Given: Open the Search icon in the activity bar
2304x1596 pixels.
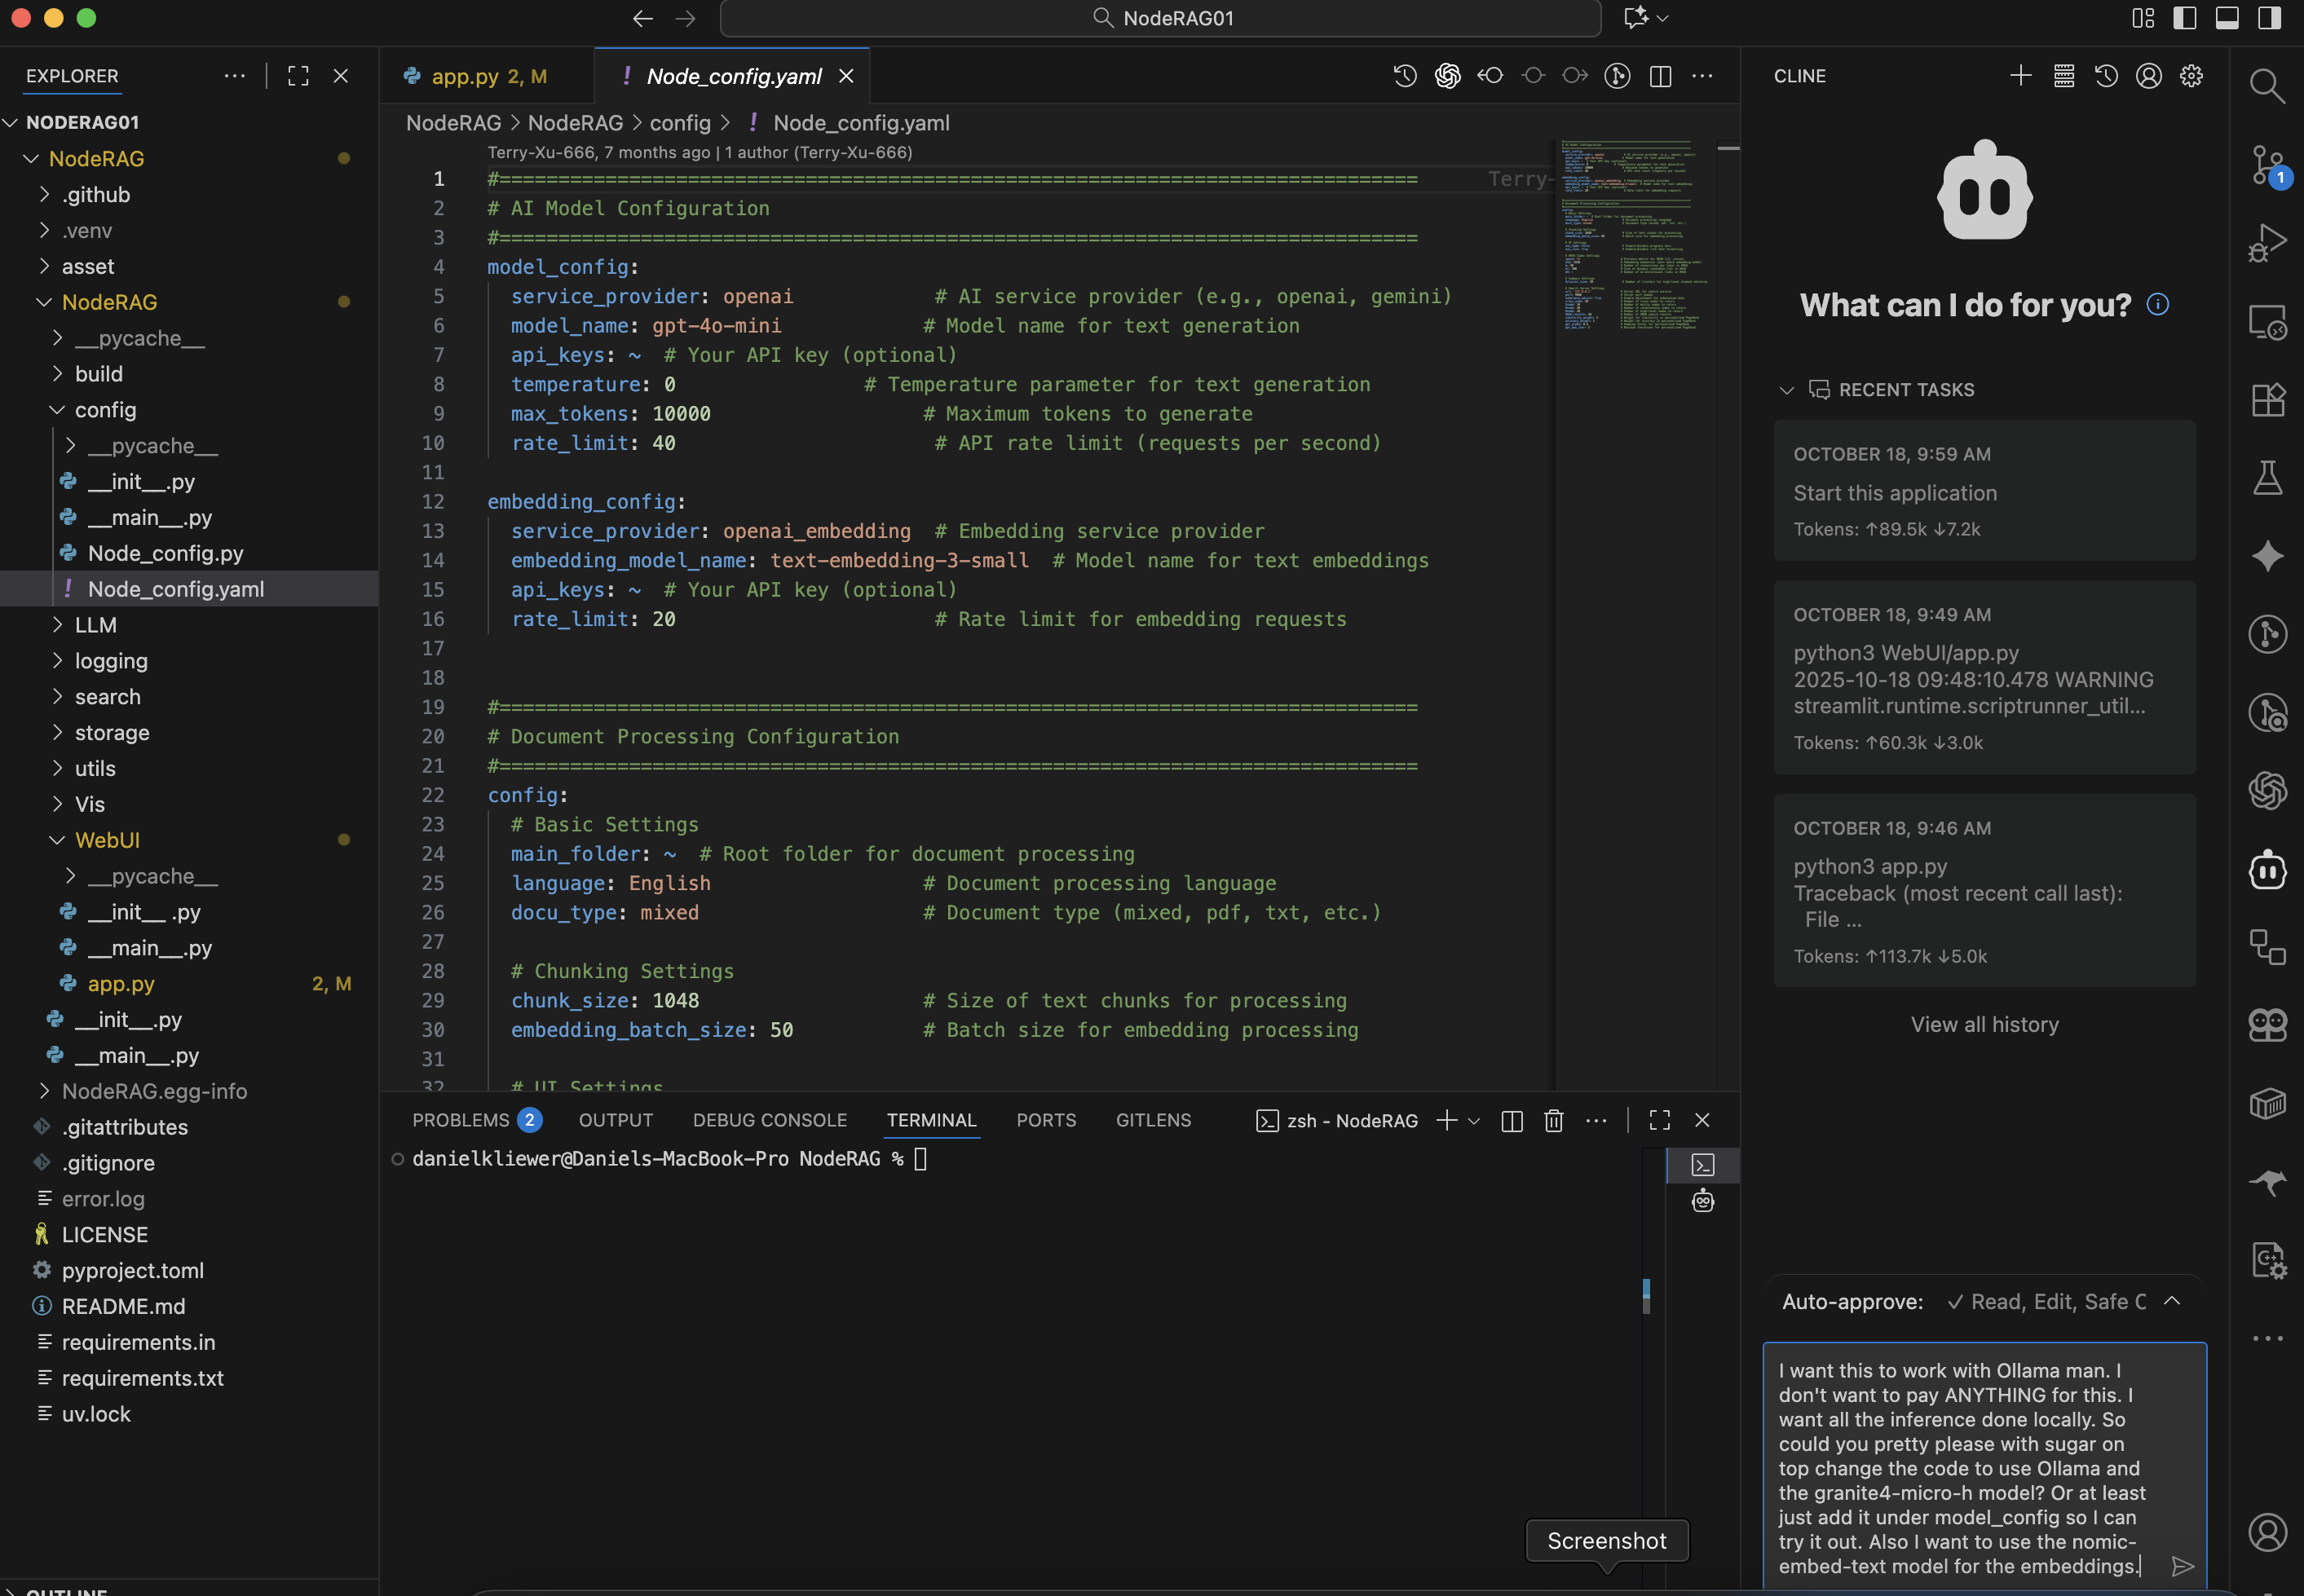Looking at the screenshot, I should 2266,86.
